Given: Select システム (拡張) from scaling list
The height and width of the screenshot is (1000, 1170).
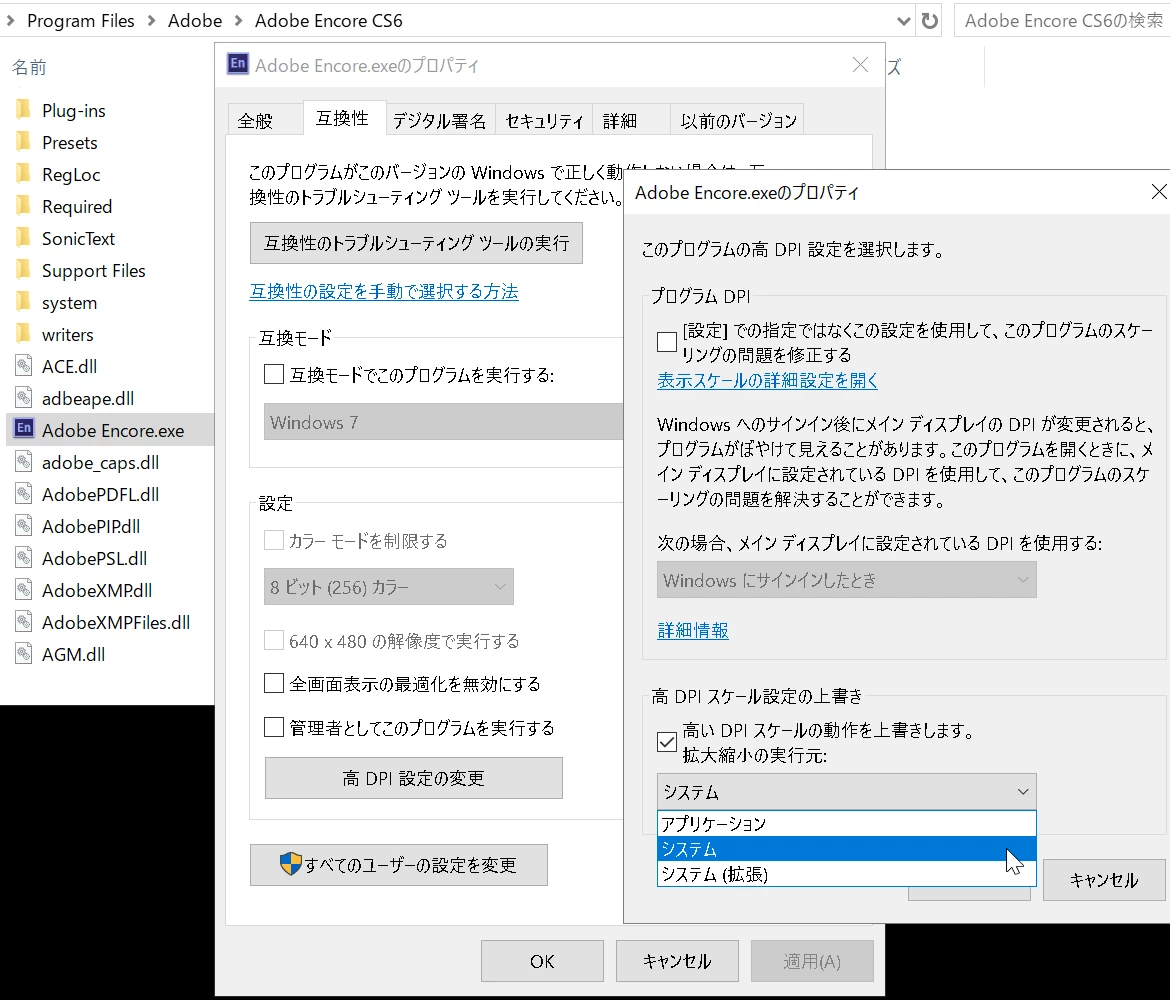Looking at the screenshot, I should click(846, 874).
